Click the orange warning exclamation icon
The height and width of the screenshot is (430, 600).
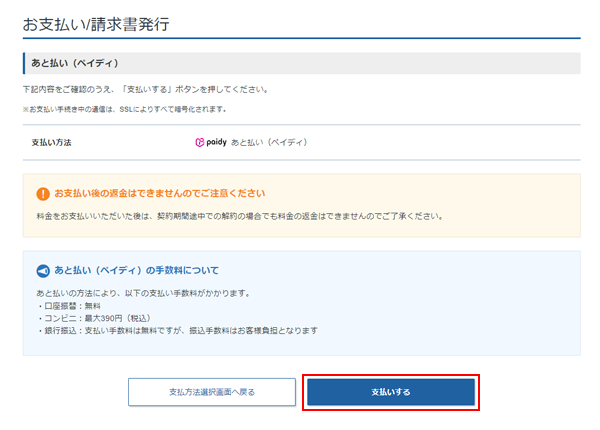[42, 194]
